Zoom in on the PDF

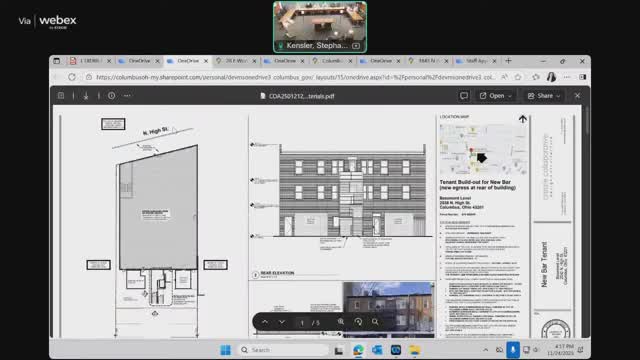pos(341,322)
